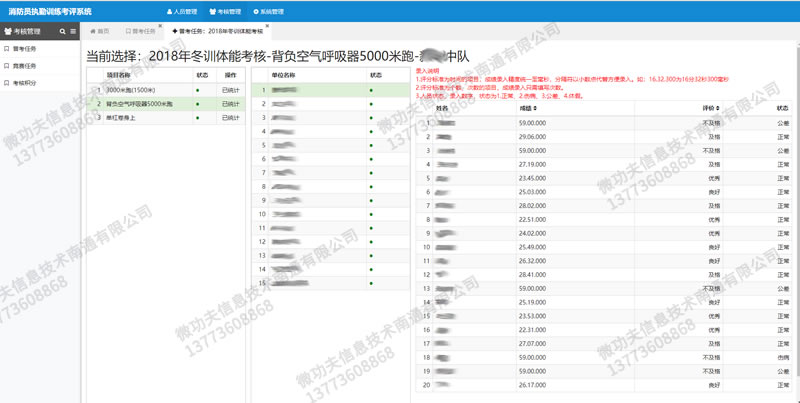
Task: Open 普考任务 in the sidebar
Action: pyautogui.click(x=25, y=48)
